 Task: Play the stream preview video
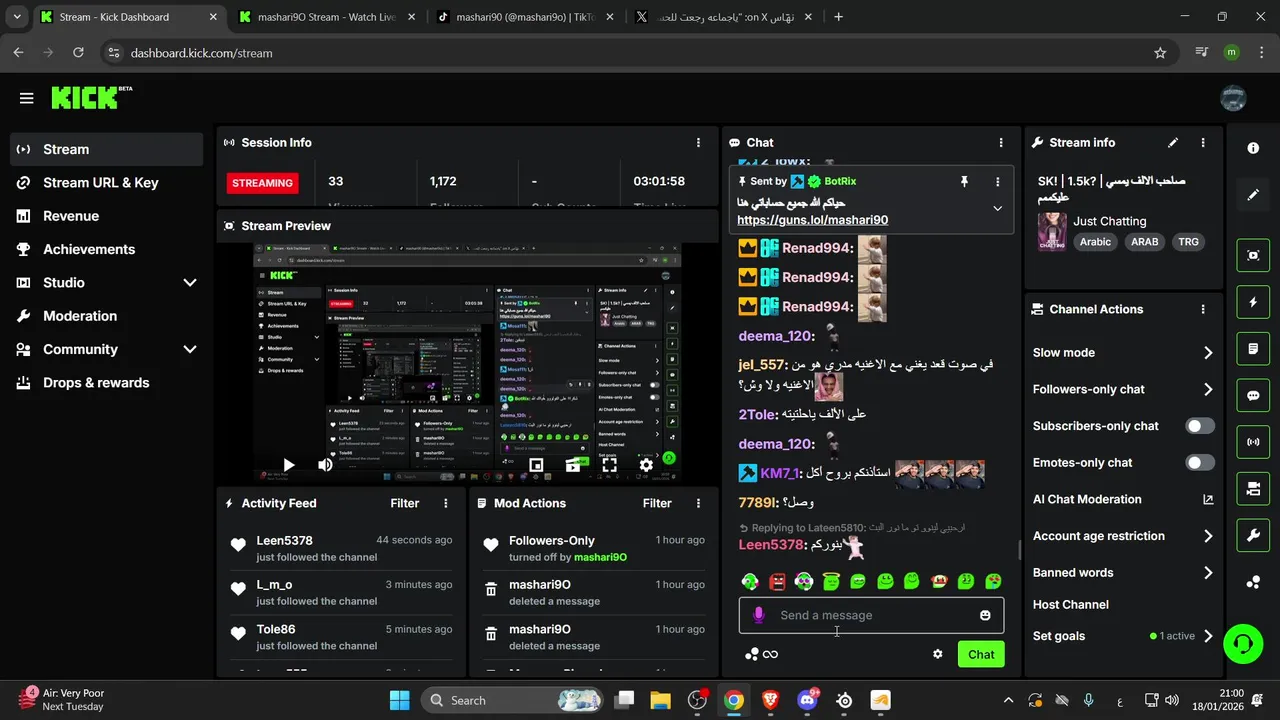point(288,465)
